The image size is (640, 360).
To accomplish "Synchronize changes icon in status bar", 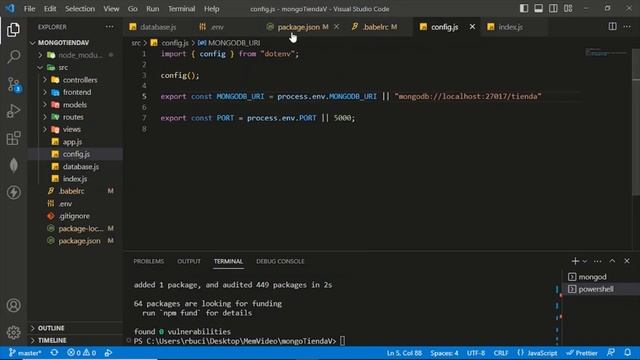I will pos(54,353).
